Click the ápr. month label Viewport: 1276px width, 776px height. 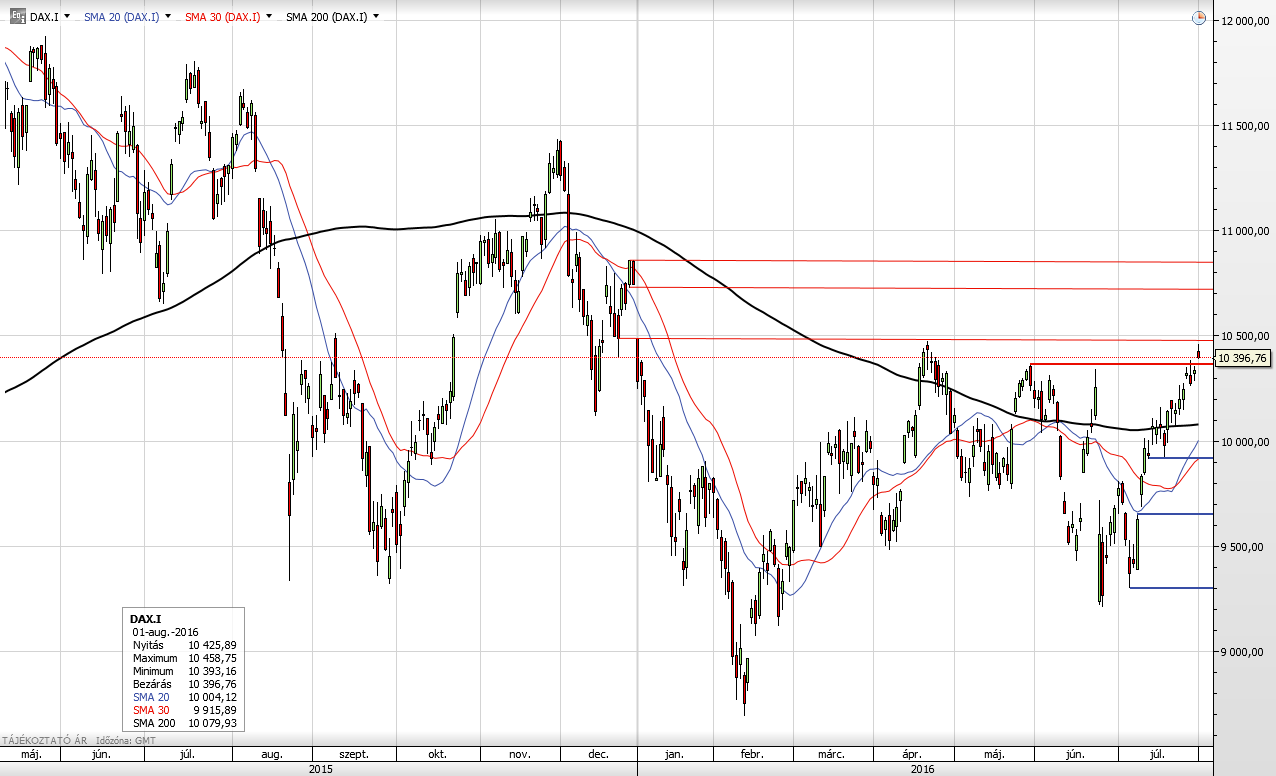click(914, 755)
